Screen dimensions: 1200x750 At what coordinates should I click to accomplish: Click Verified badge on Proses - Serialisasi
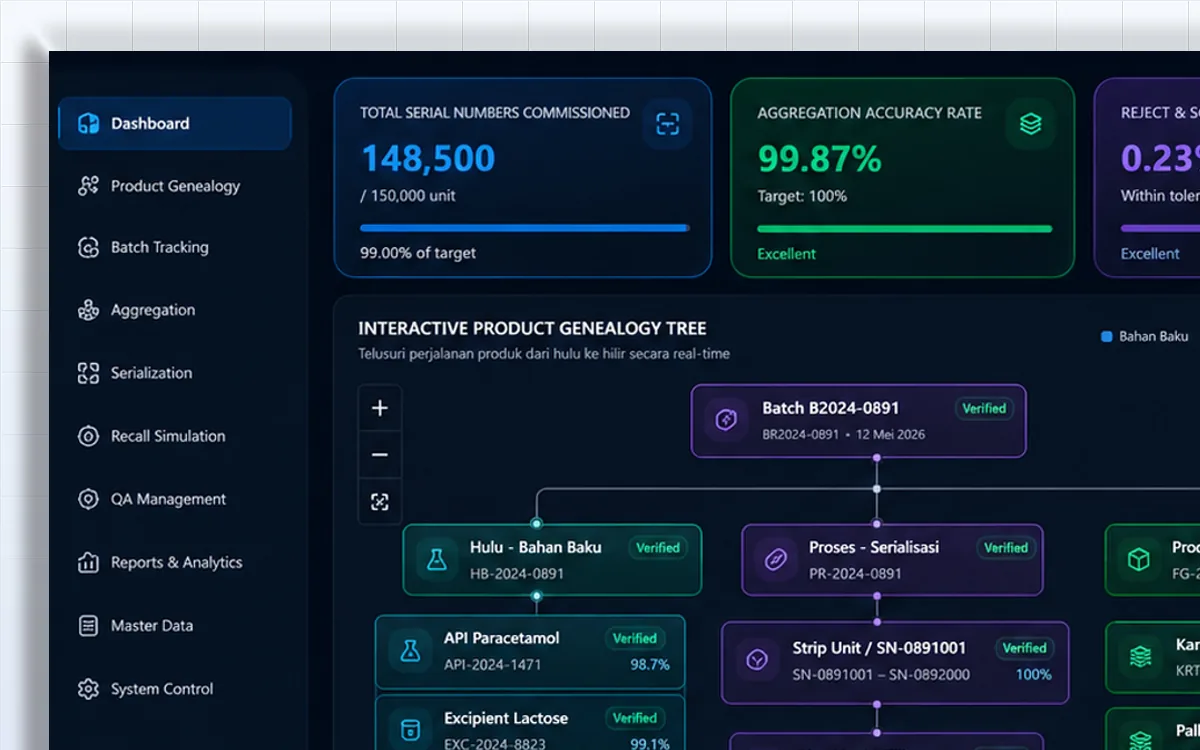coord(1006,548)
